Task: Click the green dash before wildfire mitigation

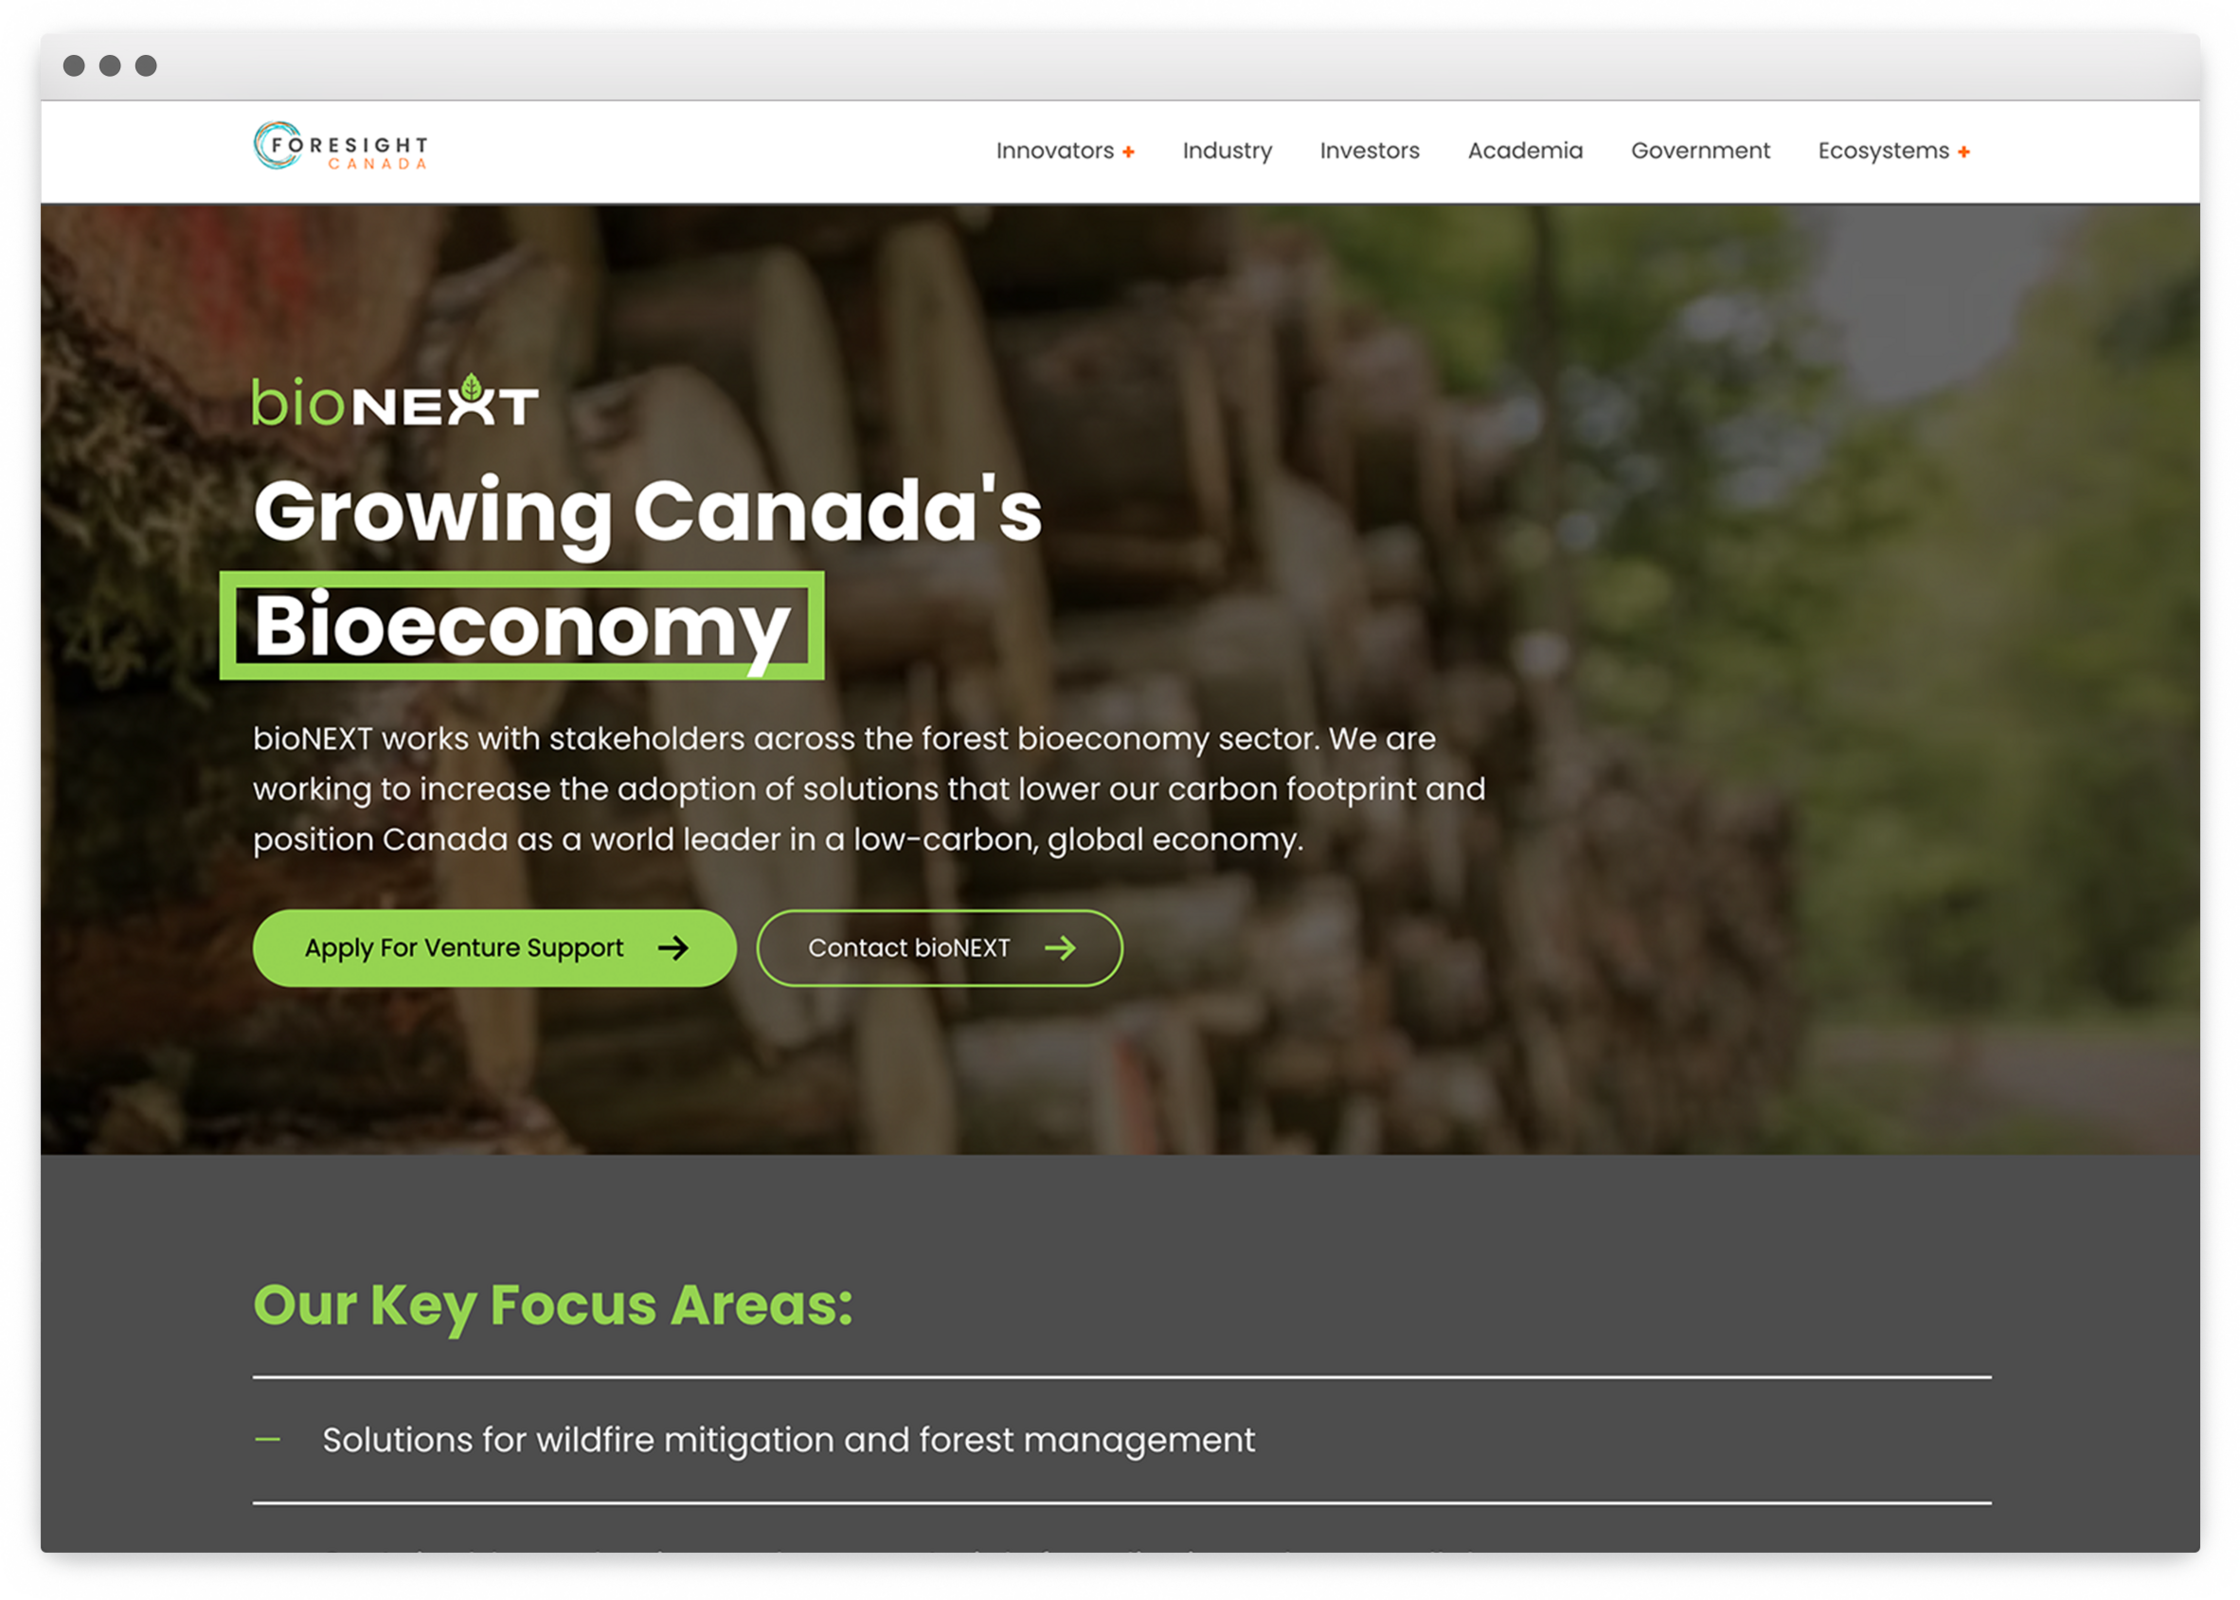Action: (267, 1440)
